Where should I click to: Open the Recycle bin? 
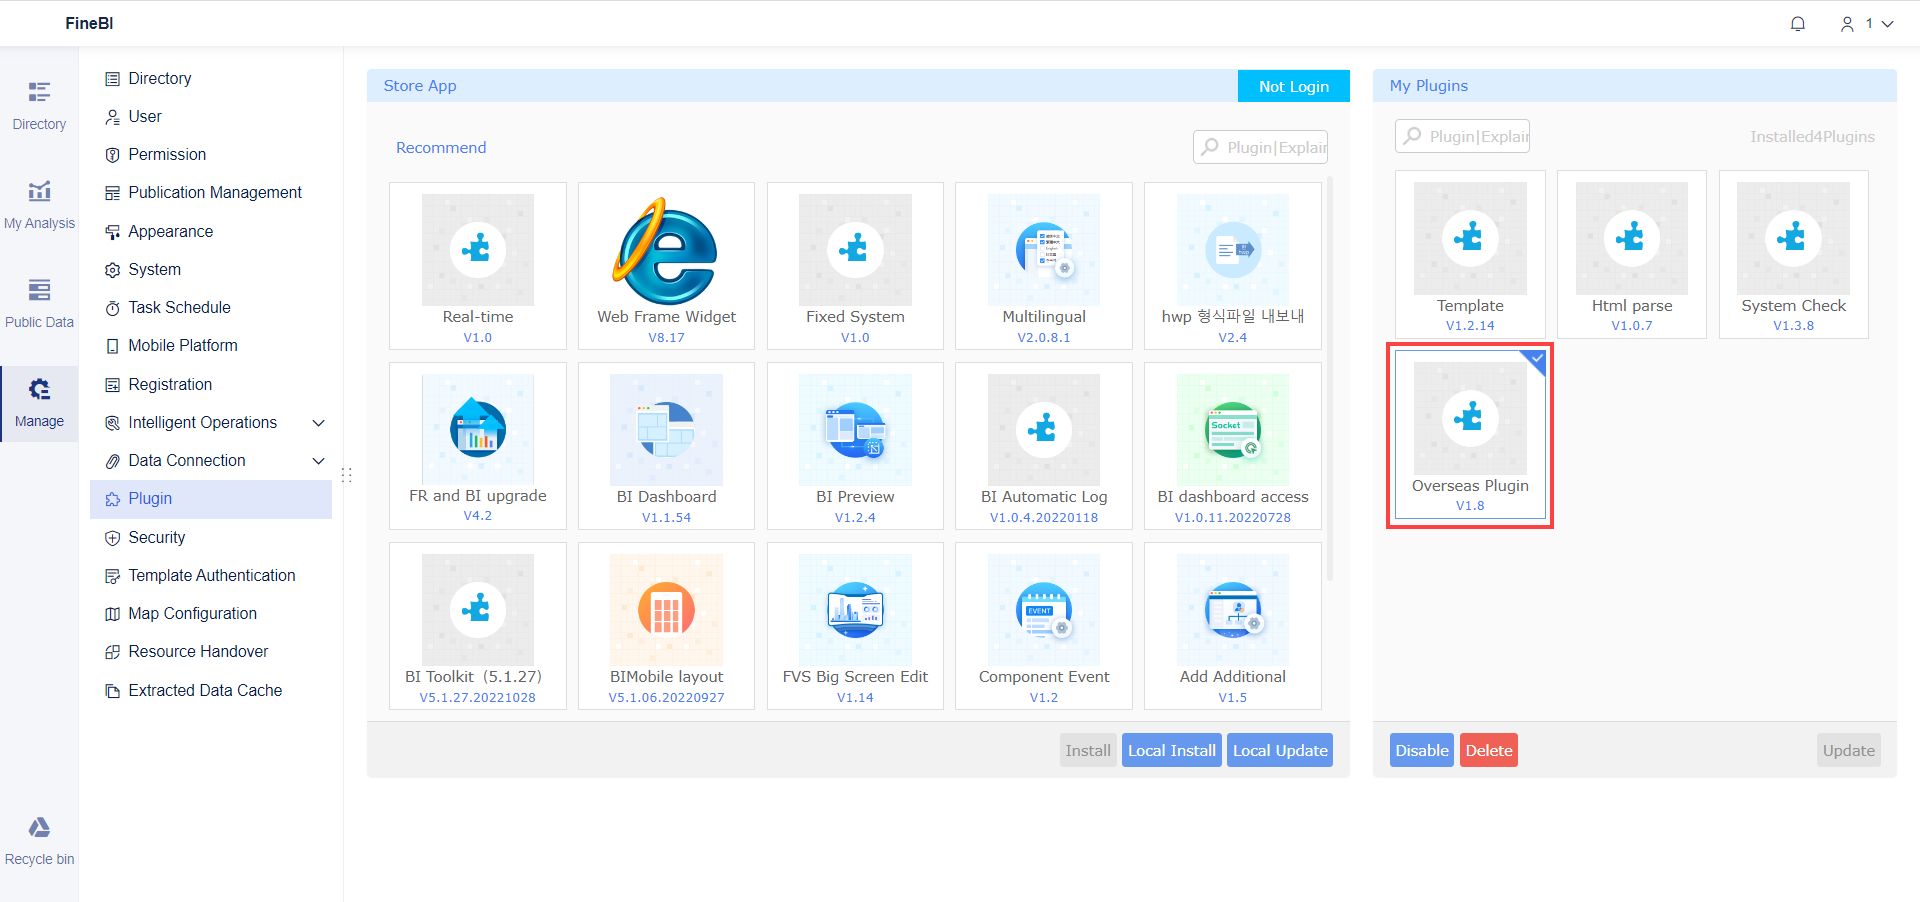click(39, 838)
